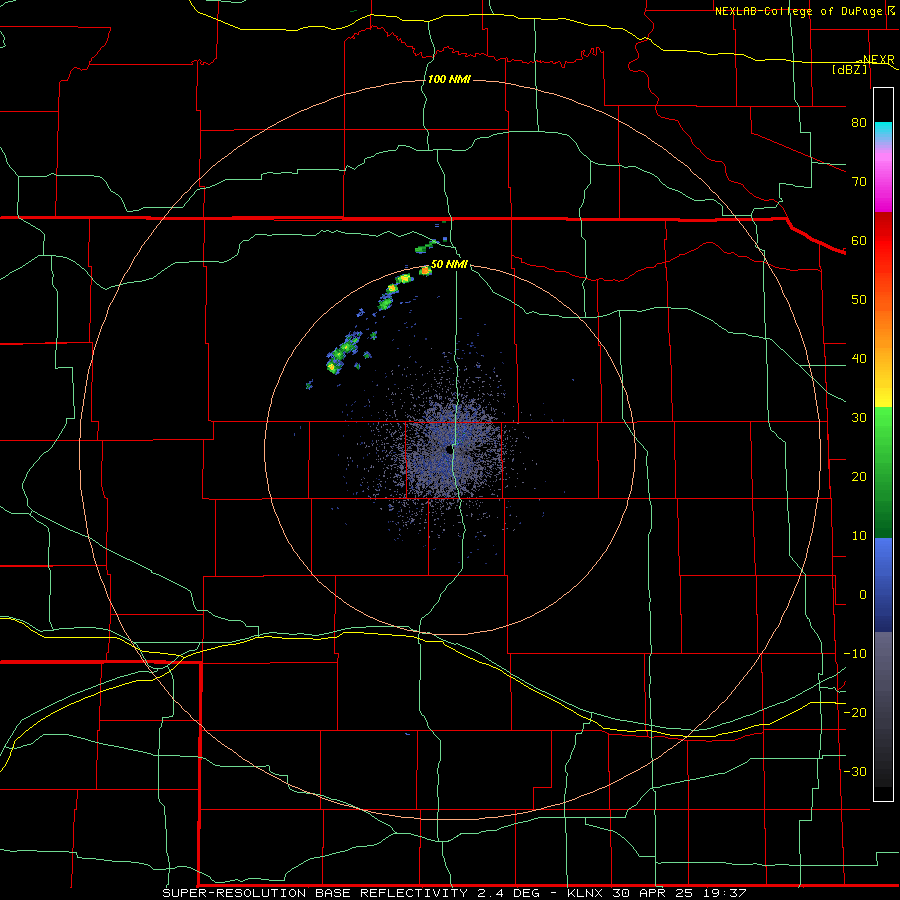
Task: Click the black radar site dot at ring center
Action: pyautogui.click(x=449, y=449)
